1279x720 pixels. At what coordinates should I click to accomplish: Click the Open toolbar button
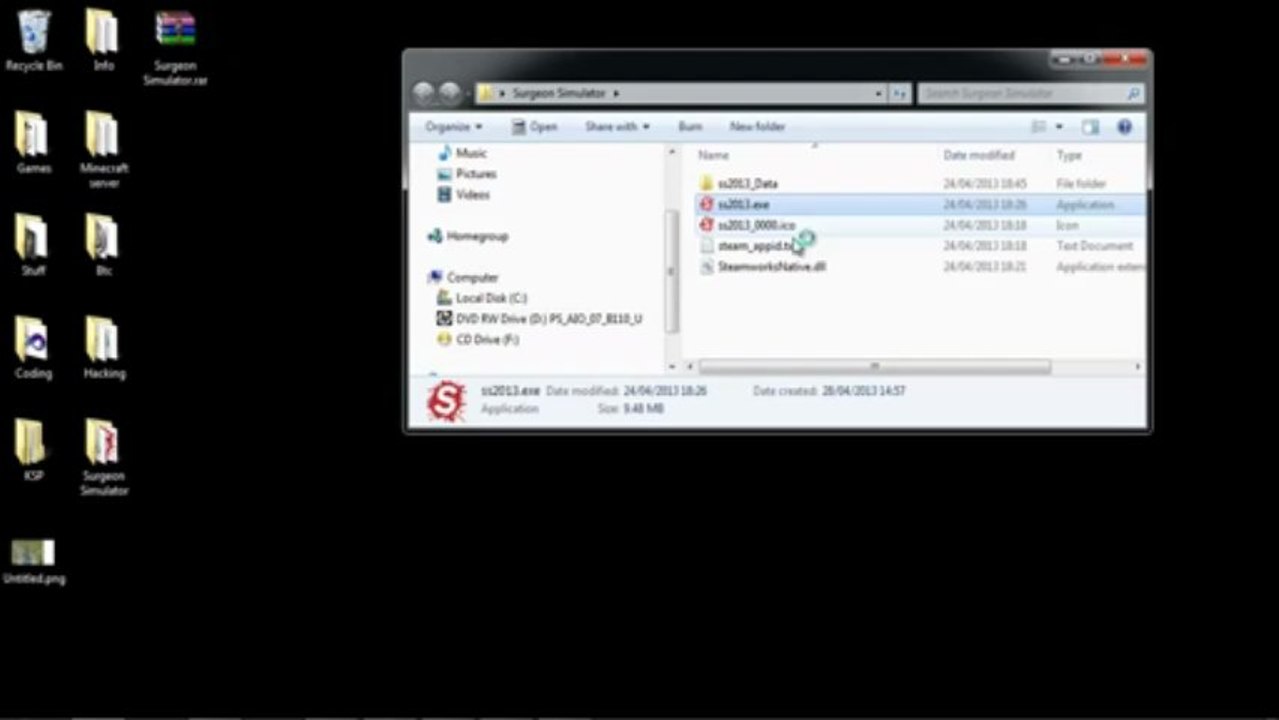[534, 127]
